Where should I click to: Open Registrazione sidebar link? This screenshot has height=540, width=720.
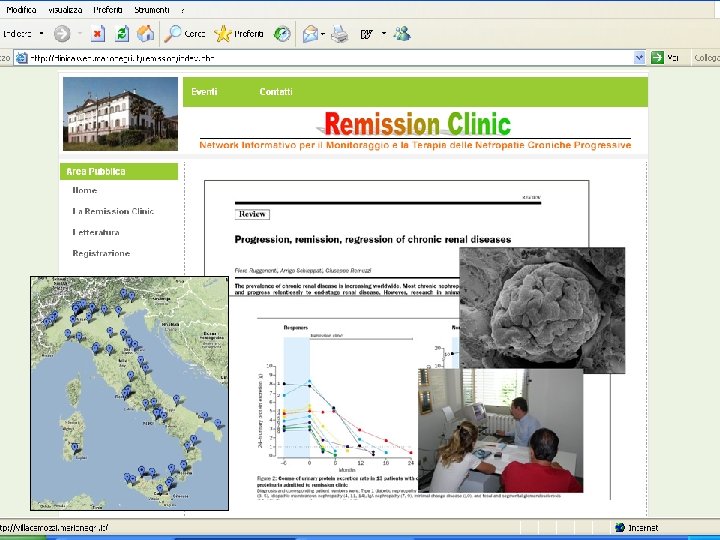point(101,253)
